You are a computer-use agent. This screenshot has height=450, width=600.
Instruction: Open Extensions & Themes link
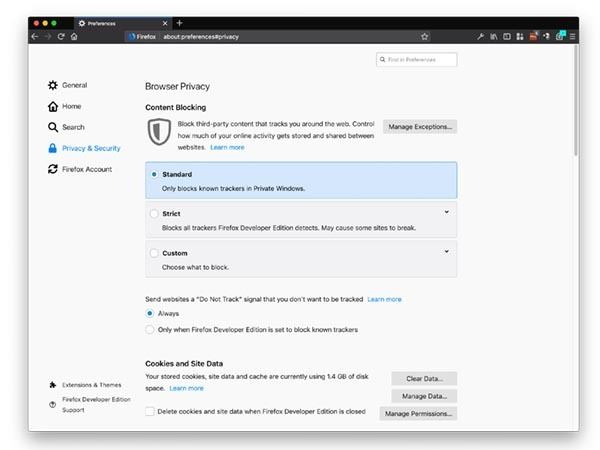[92, 385]
